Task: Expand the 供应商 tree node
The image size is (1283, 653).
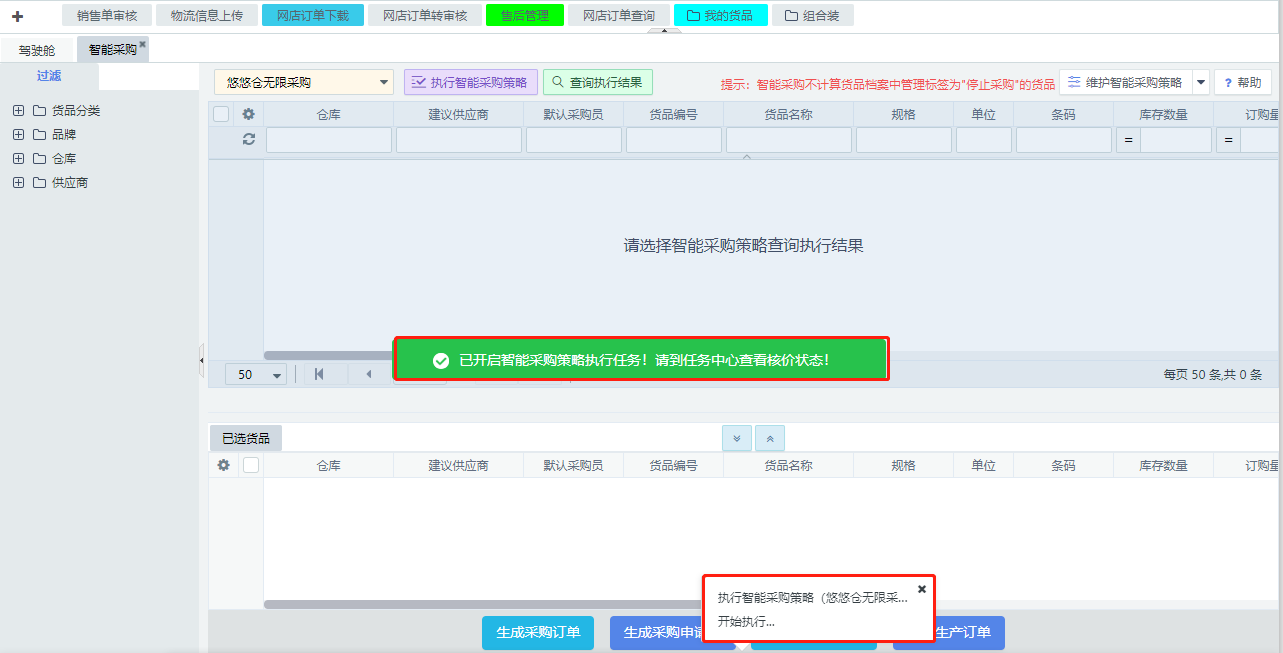Action: [18, 182]
